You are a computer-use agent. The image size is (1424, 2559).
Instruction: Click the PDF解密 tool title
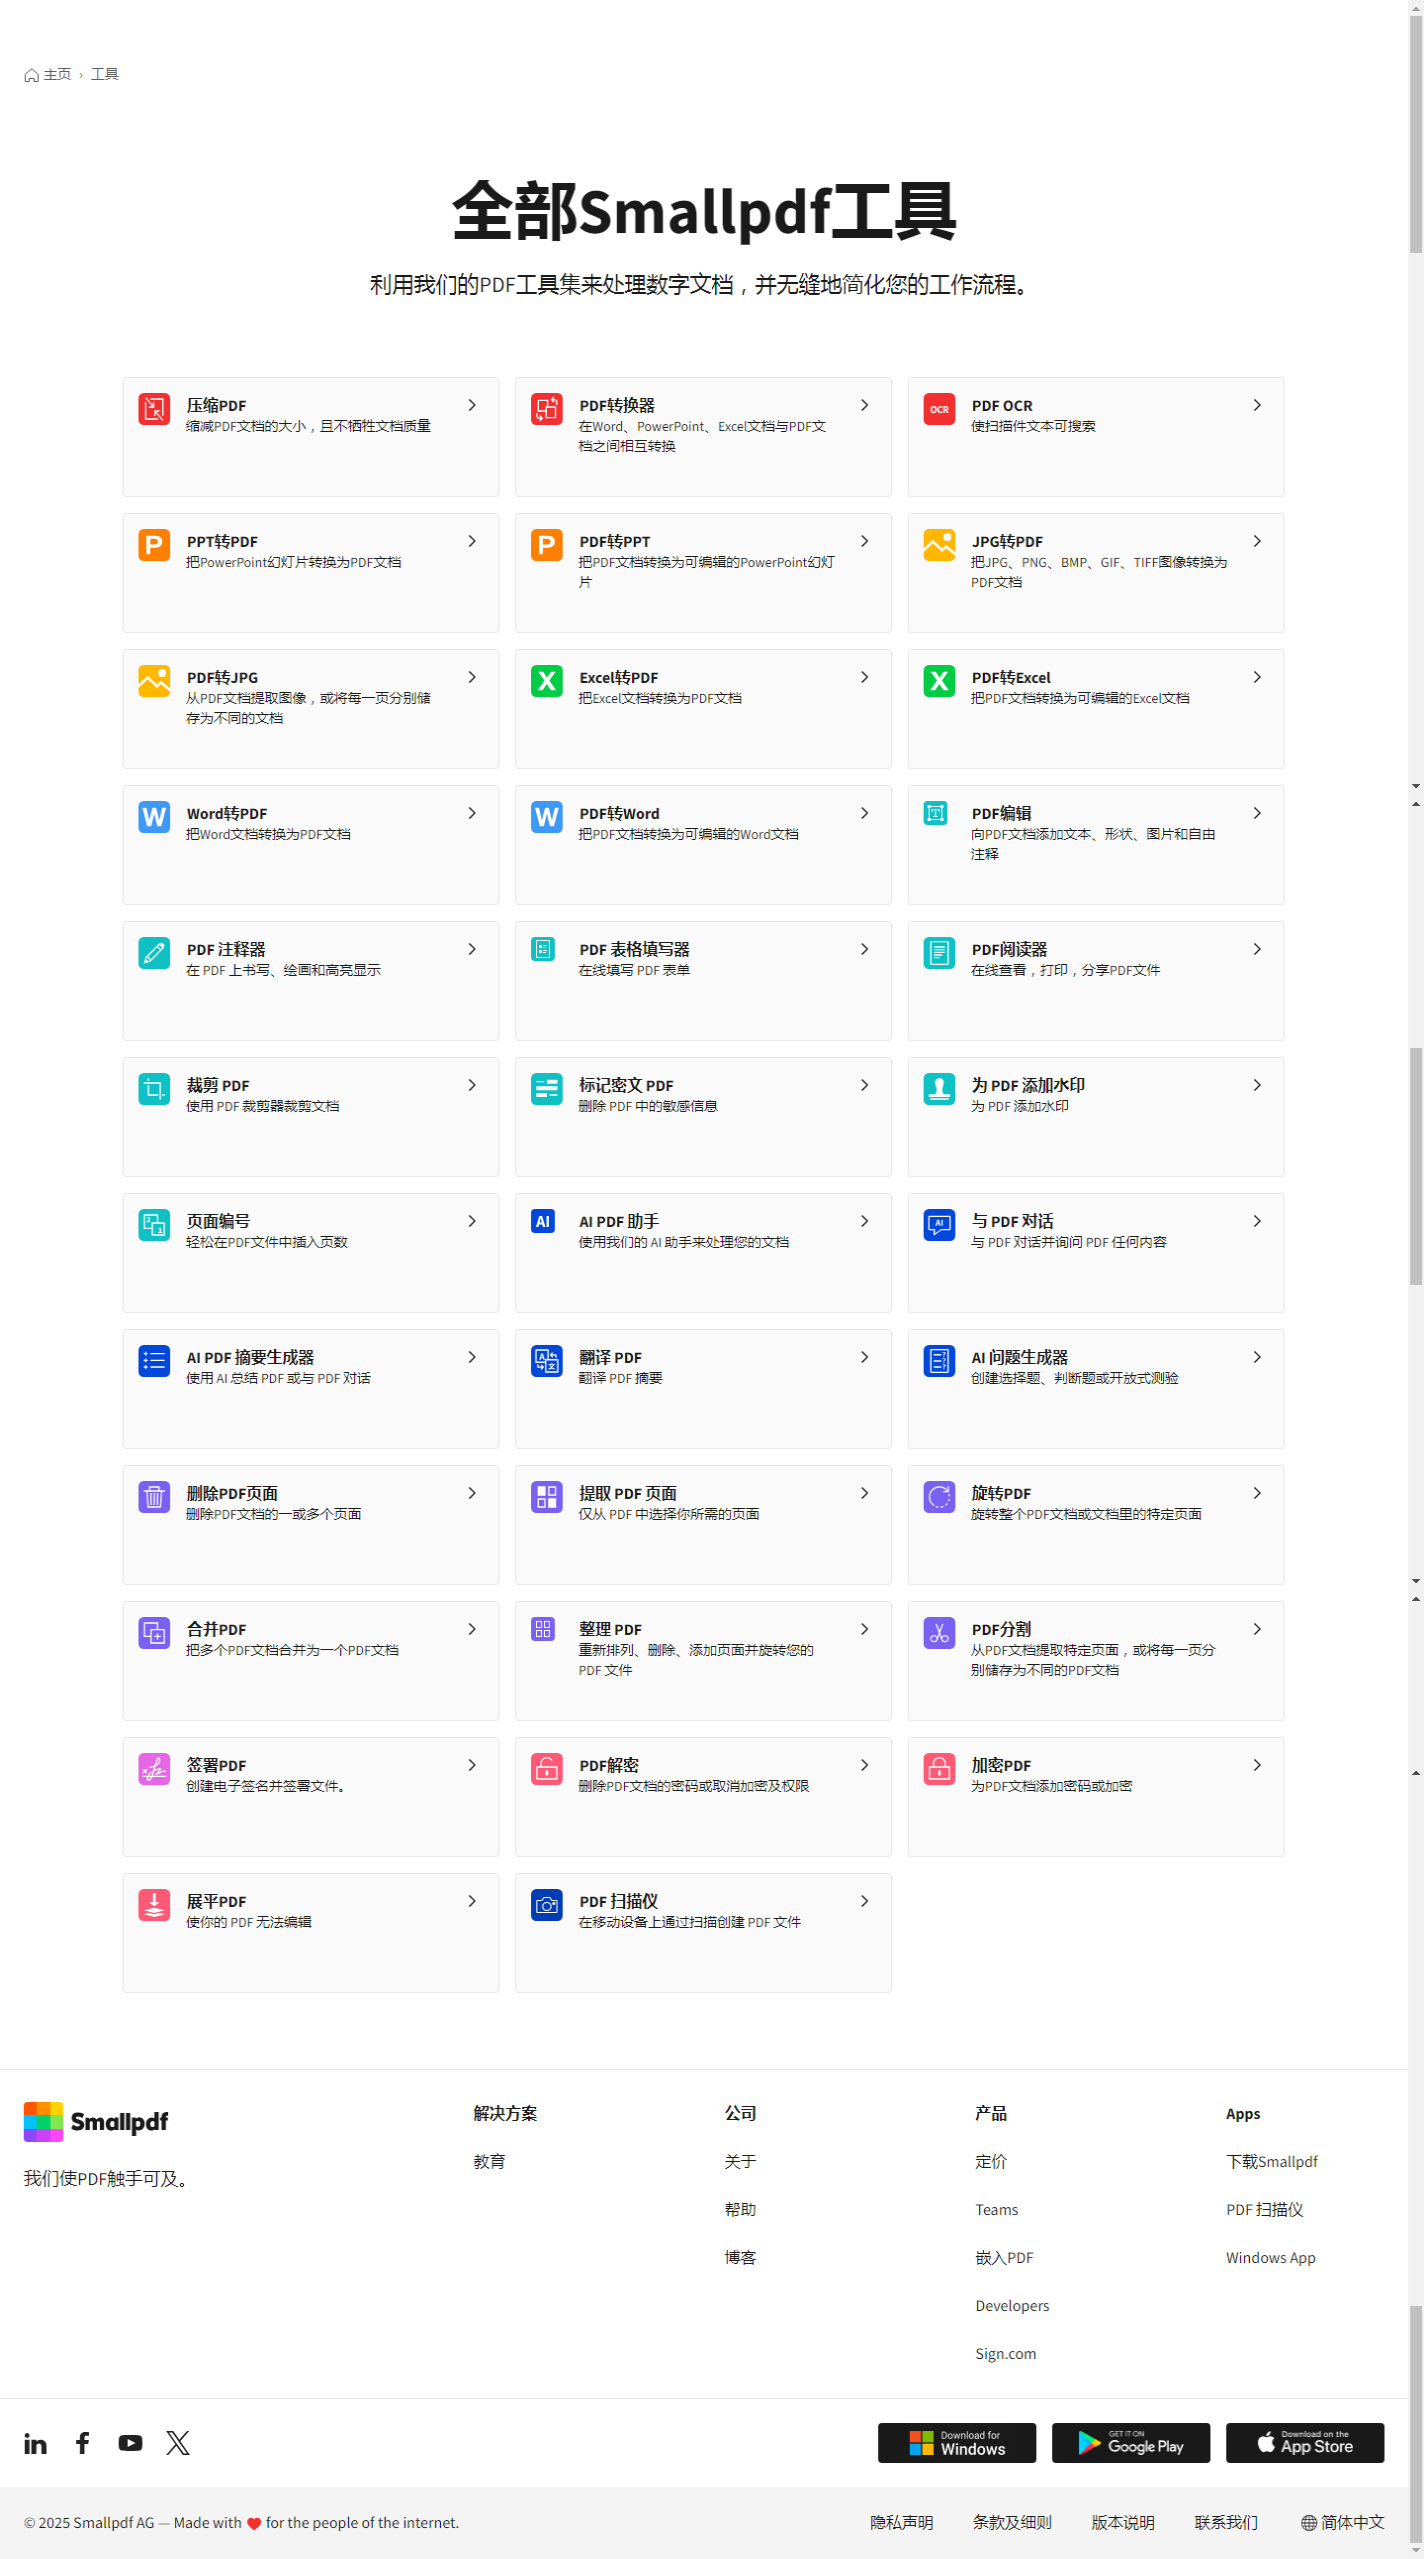609,1765
